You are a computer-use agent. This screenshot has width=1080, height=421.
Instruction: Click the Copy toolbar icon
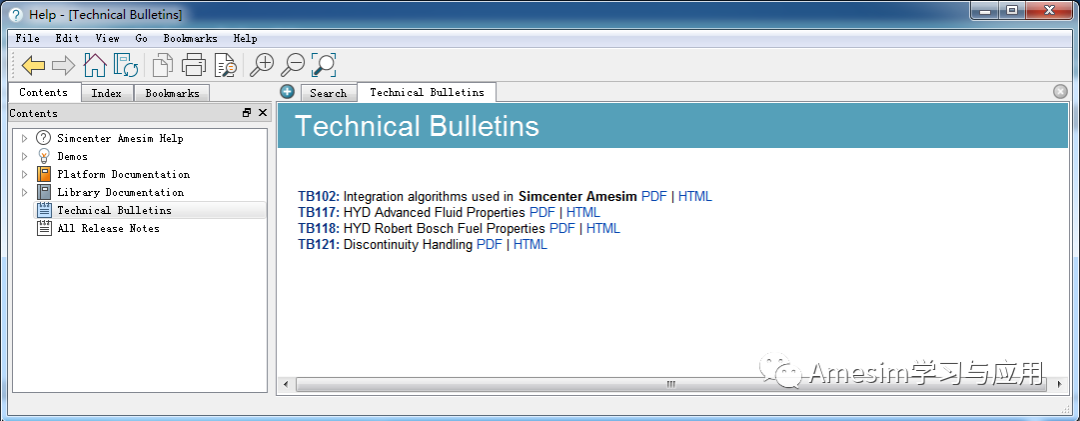click(x=163, y=65)
